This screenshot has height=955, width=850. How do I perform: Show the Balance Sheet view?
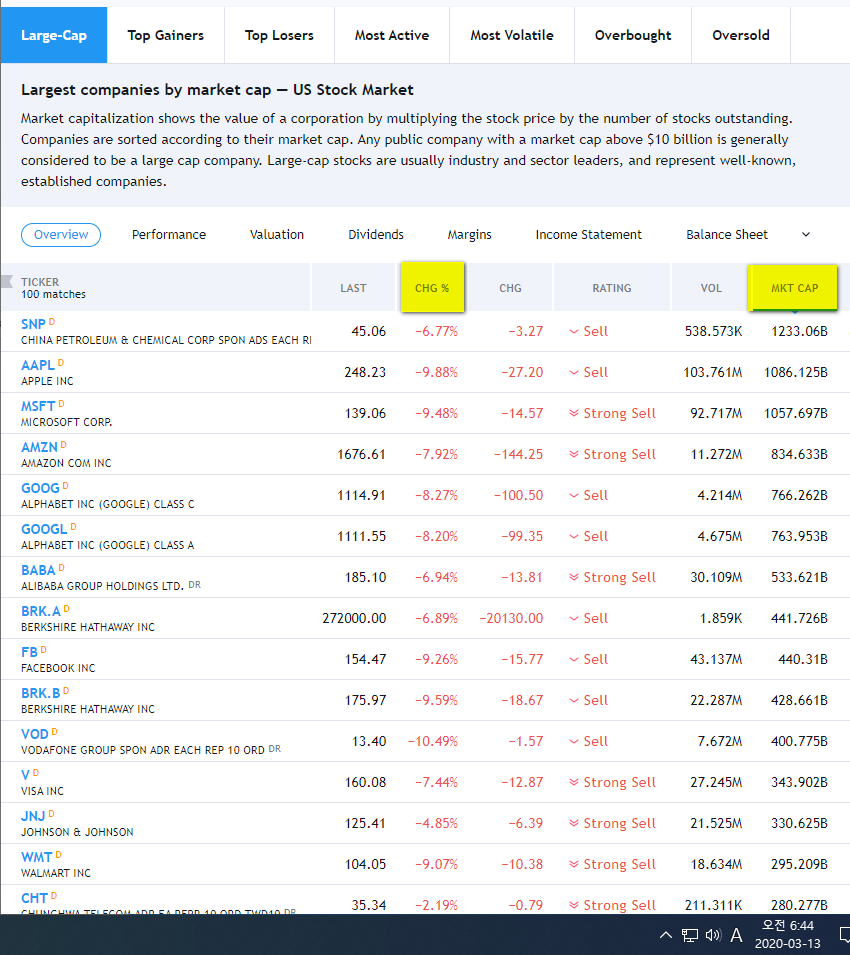(727, 235)
